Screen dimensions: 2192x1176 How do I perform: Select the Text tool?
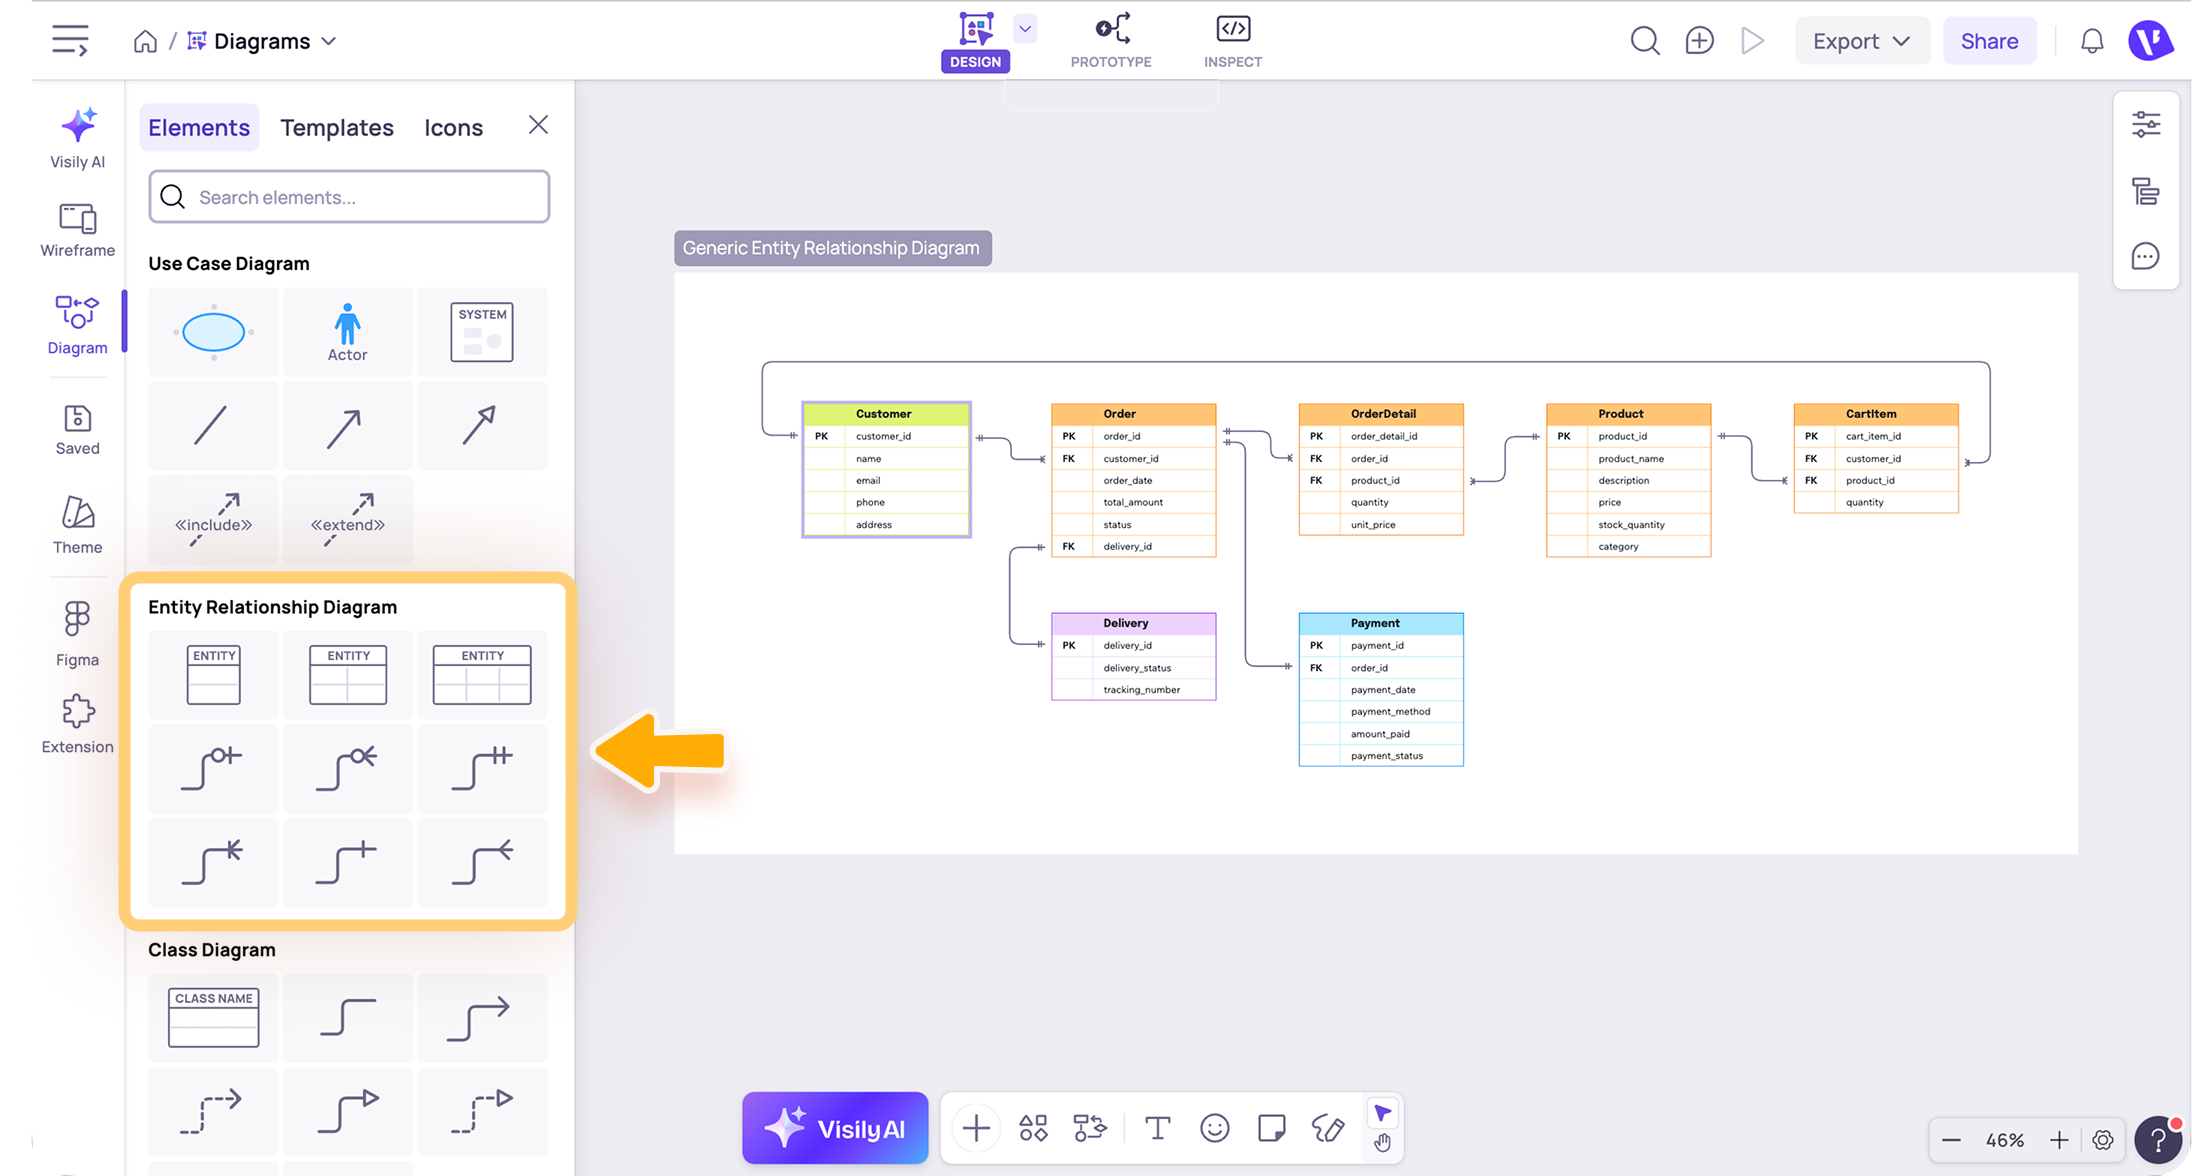pyautogui.click(x=1157, y=1128)
